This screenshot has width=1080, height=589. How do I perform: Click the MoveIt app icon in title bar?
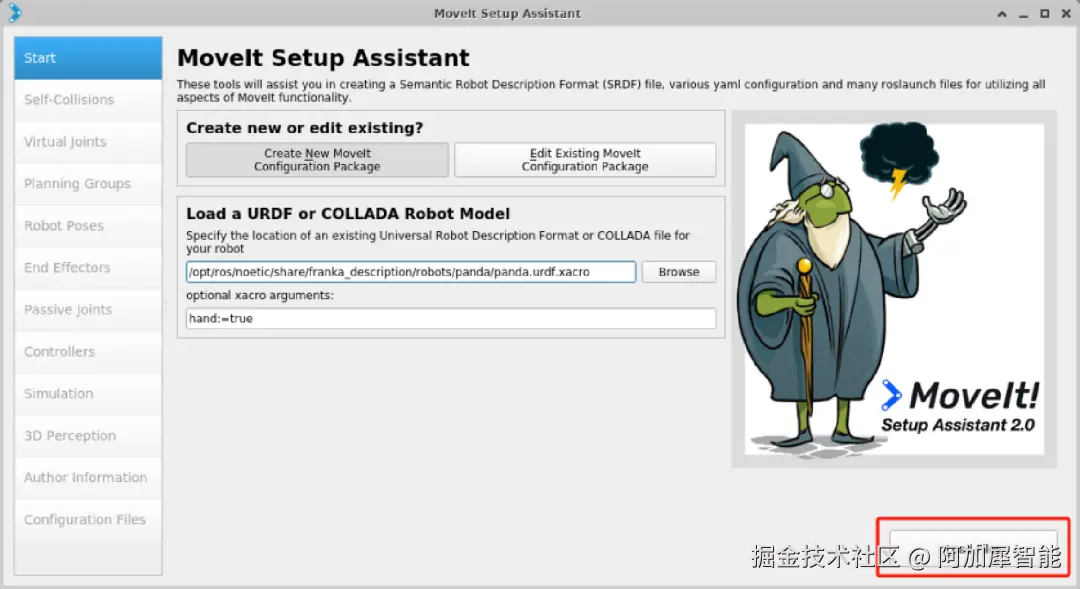click(x=14, y=12)
